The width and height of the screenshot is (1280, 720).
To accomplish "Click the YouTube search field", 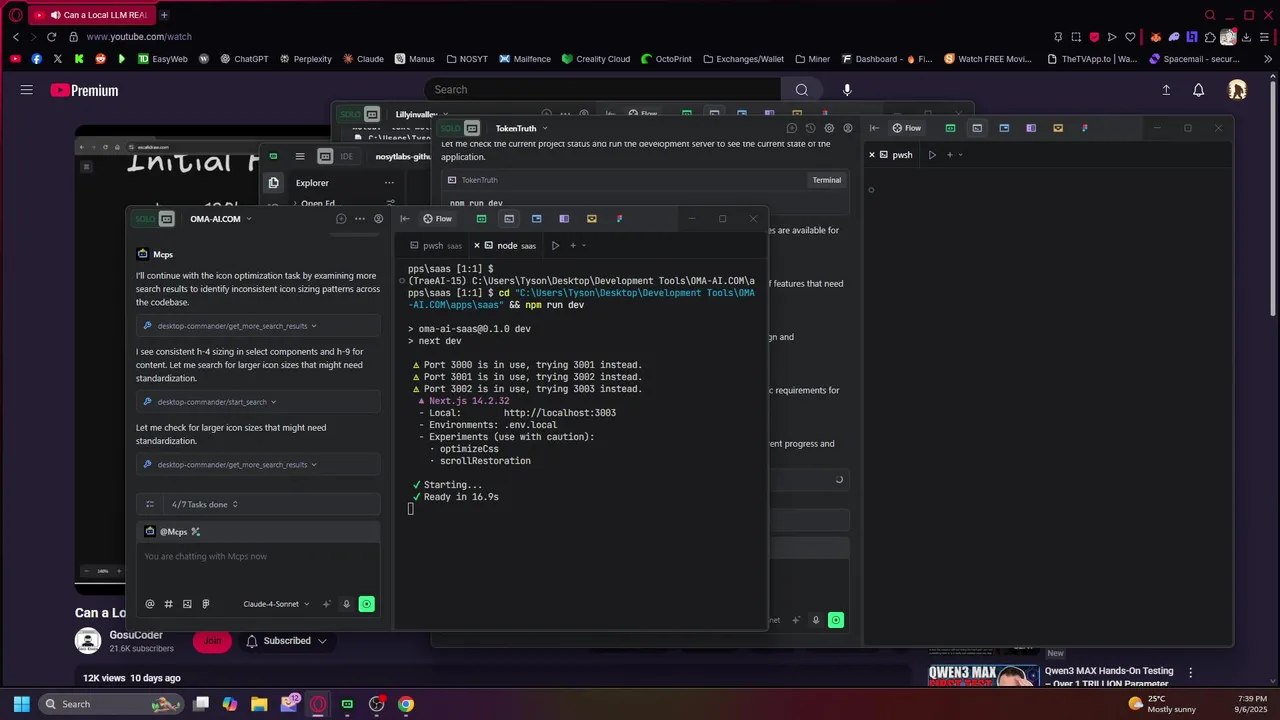I will [603, 90].
